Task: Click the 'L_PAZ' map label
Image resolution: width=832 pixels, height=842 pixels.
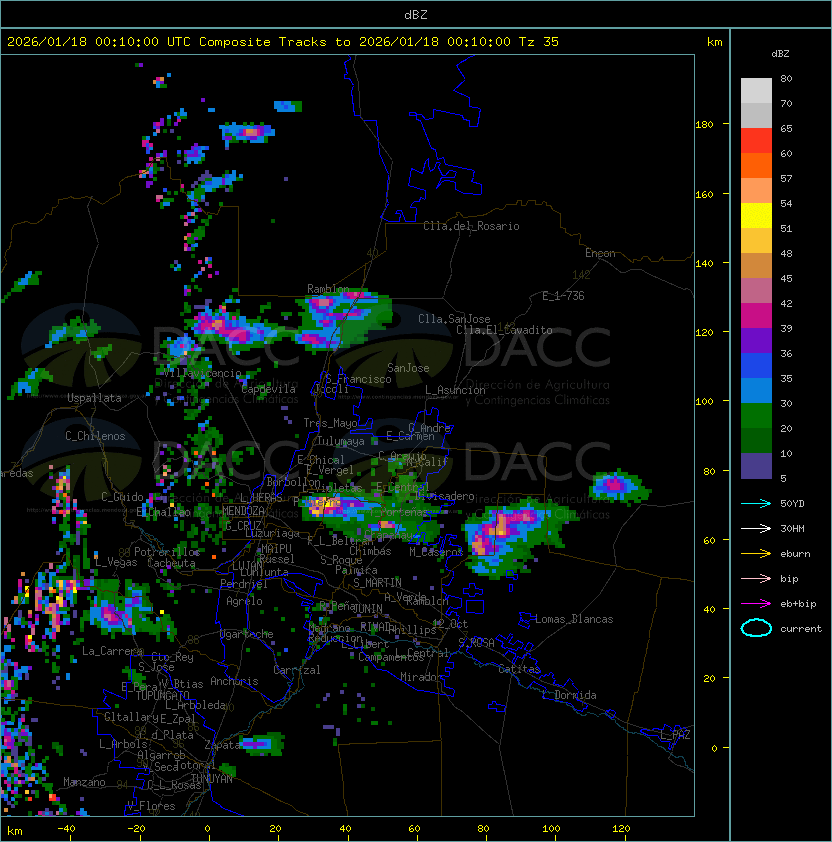Action: coord(675,735)
